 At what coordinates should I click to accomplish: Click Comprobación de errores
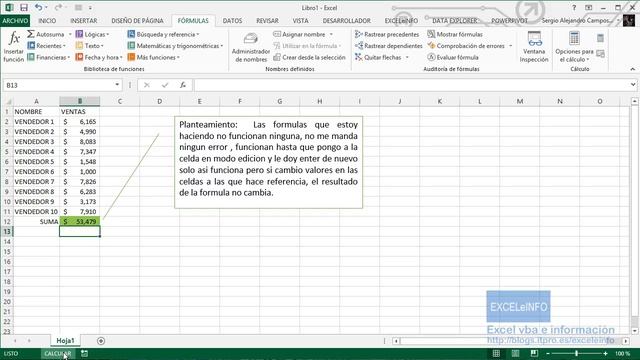(x=466, y=46)
